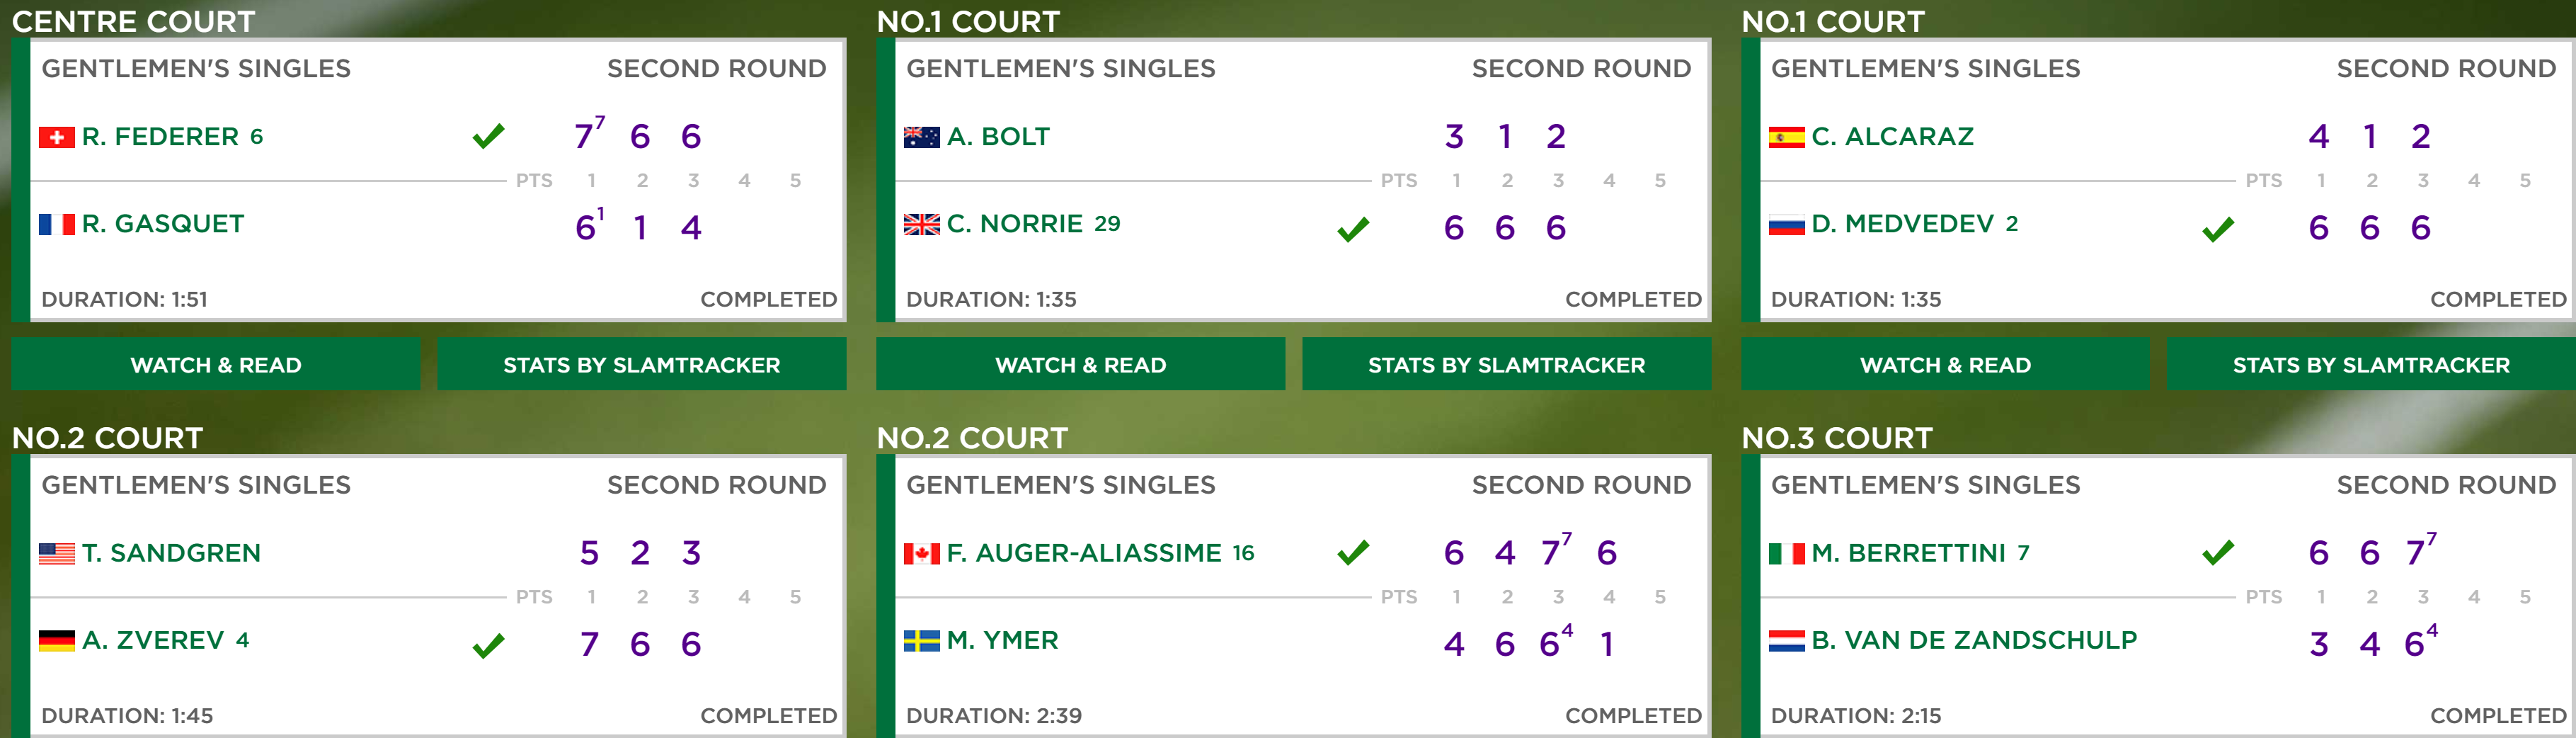The height and width of the screenshot is (738, 2576).
Task: Click the French flag next to R. Gasquet
Action: coord(57,224)
